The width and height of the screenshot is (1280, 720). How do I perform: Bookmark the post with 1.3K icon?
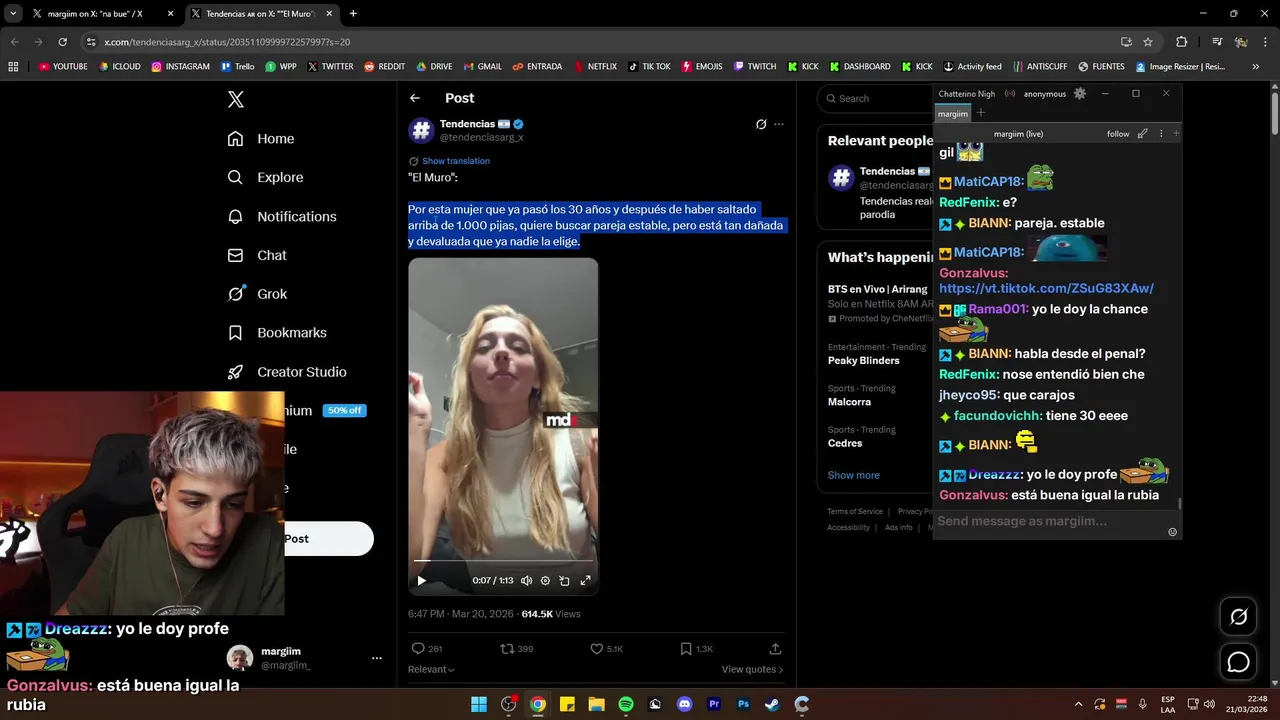(x=697, y=649)
